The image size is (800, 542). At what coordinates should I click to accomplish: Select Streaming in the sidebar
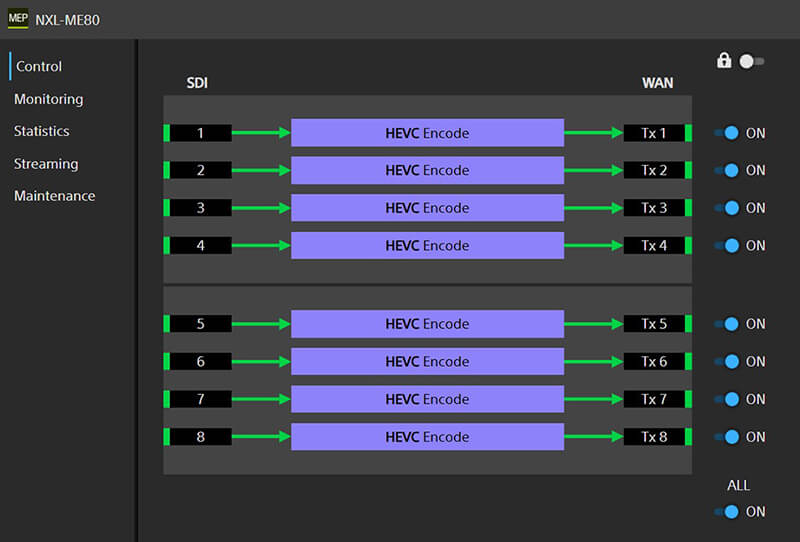click(45, 163)
